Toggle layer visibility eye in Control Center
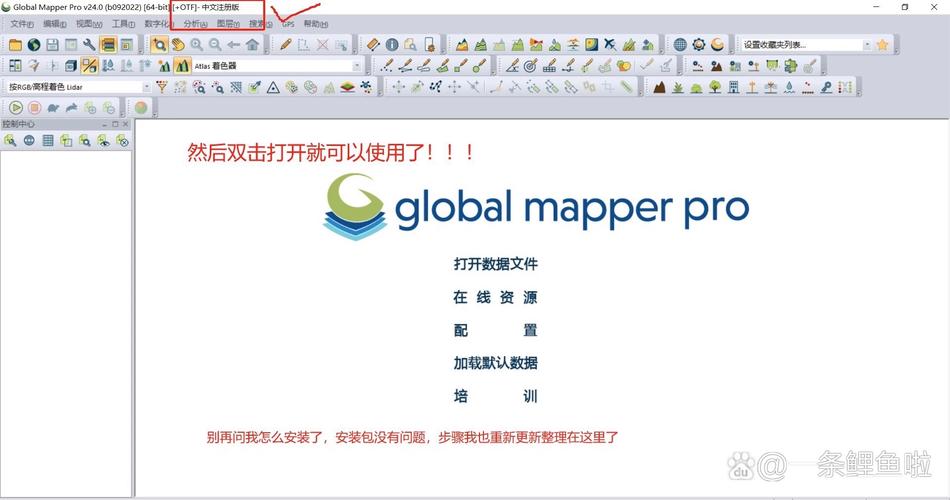Image resolution: width=950 pixels, height=500 pixels. [104, 141]
